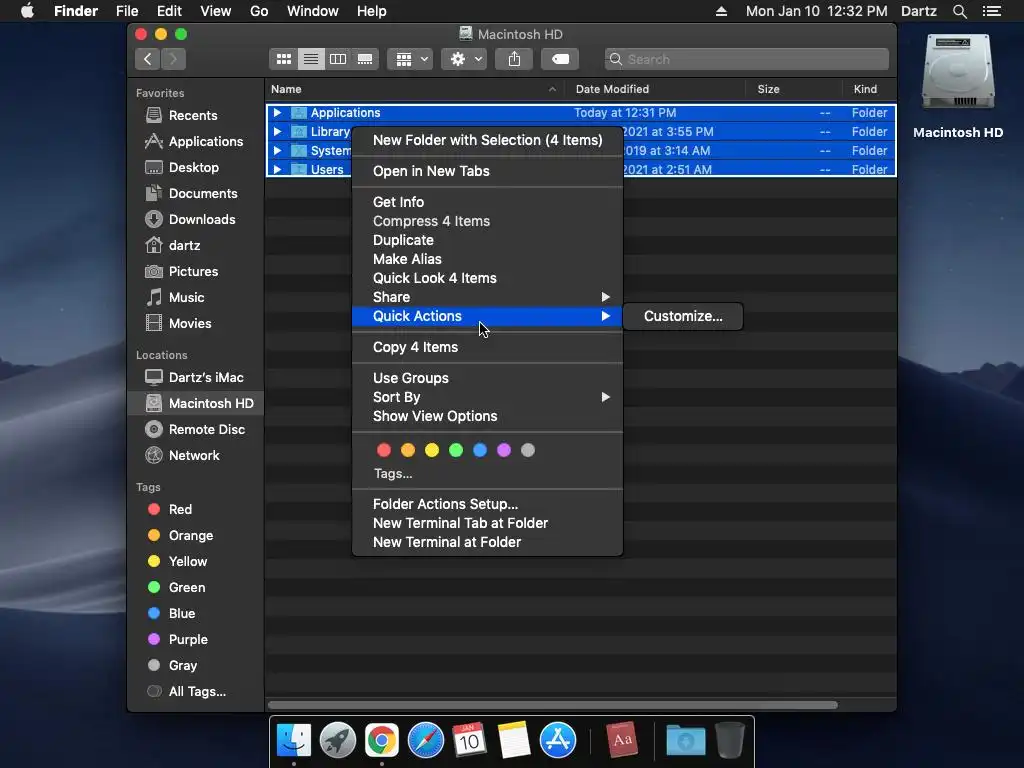Expand the Users folder disclosure triangle

(x=277, y=170)
